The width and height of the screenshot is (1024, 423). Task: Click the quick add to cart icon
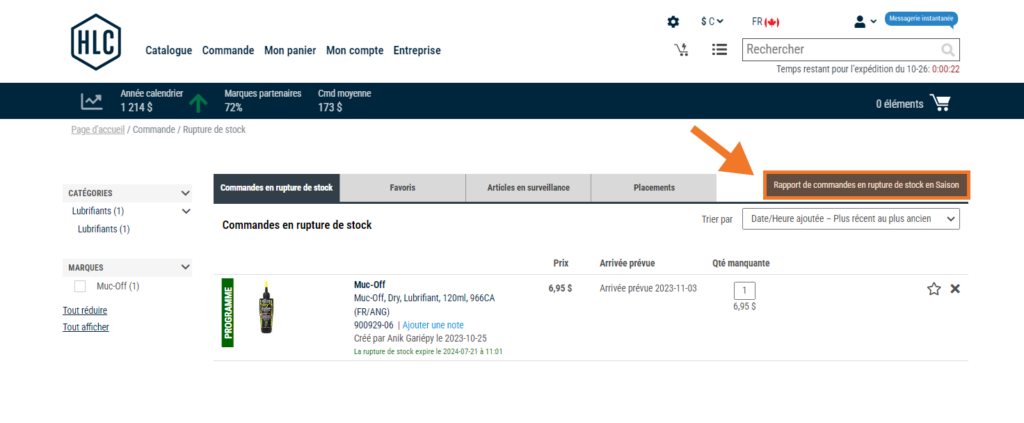[681, 50]
